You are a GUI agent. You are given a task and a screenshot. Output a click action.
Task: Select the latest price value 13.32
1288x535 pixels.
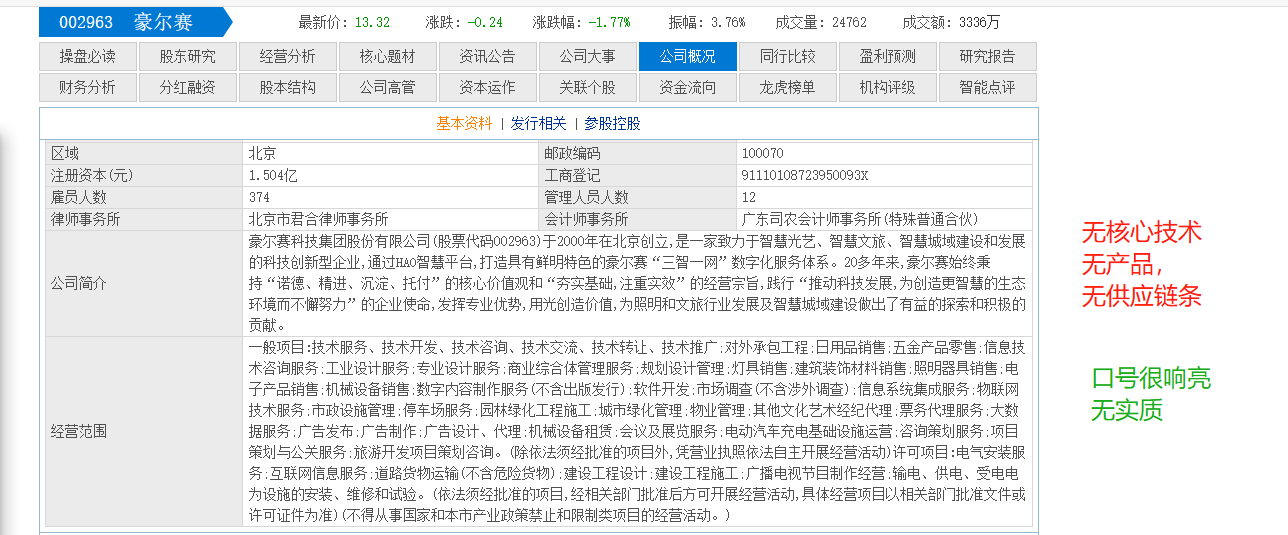coord(372,22)
